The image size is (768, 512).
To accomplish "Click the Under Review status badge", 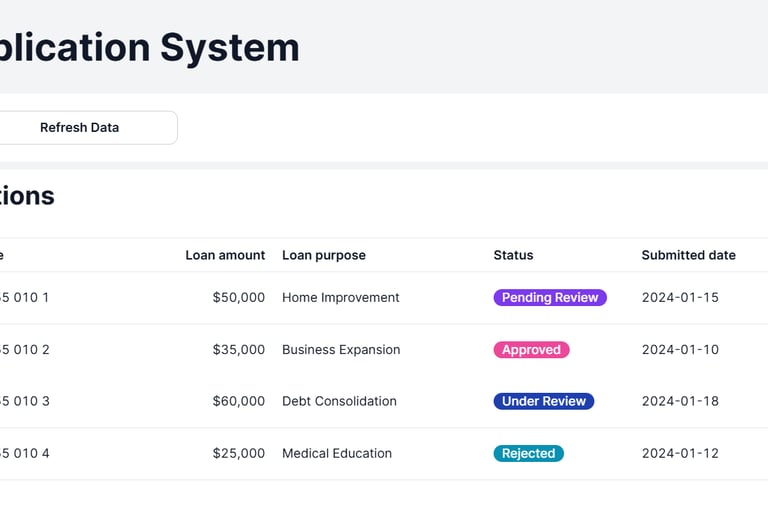I will pyautogui.click(x=544, y=401).
